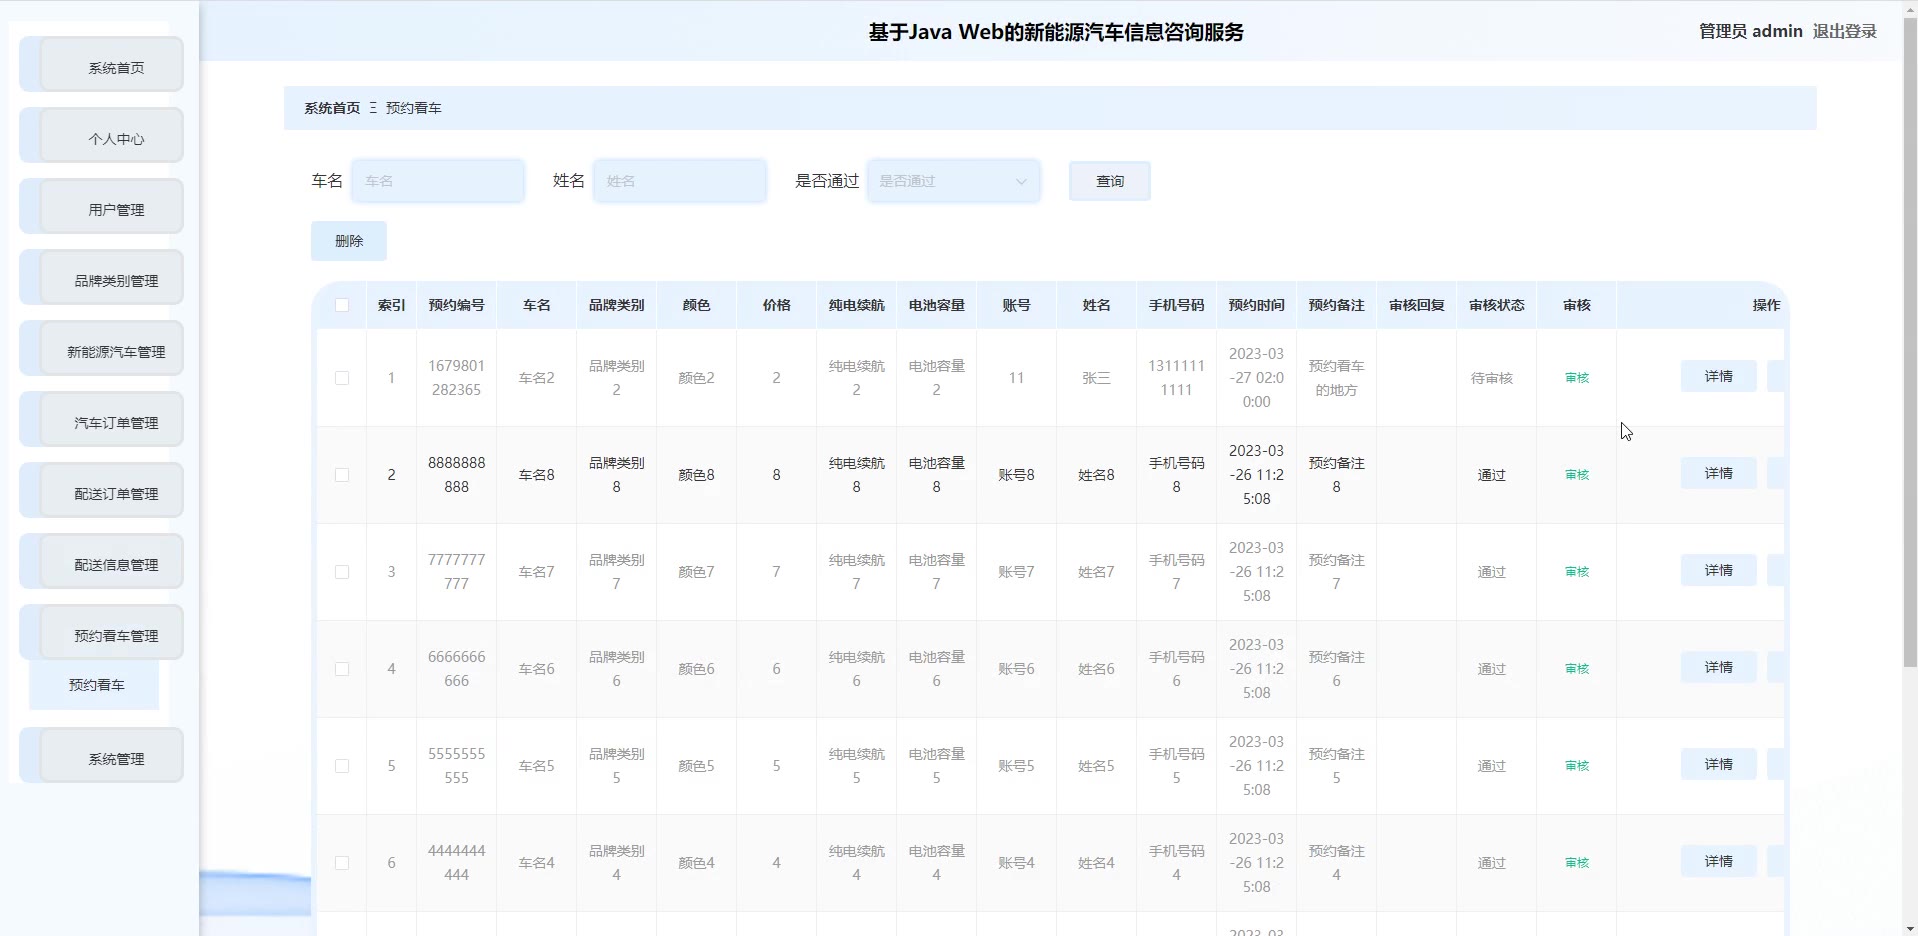Open 详情 for row 车名7
This screenshot has width=1918, height=936.
1718,570
